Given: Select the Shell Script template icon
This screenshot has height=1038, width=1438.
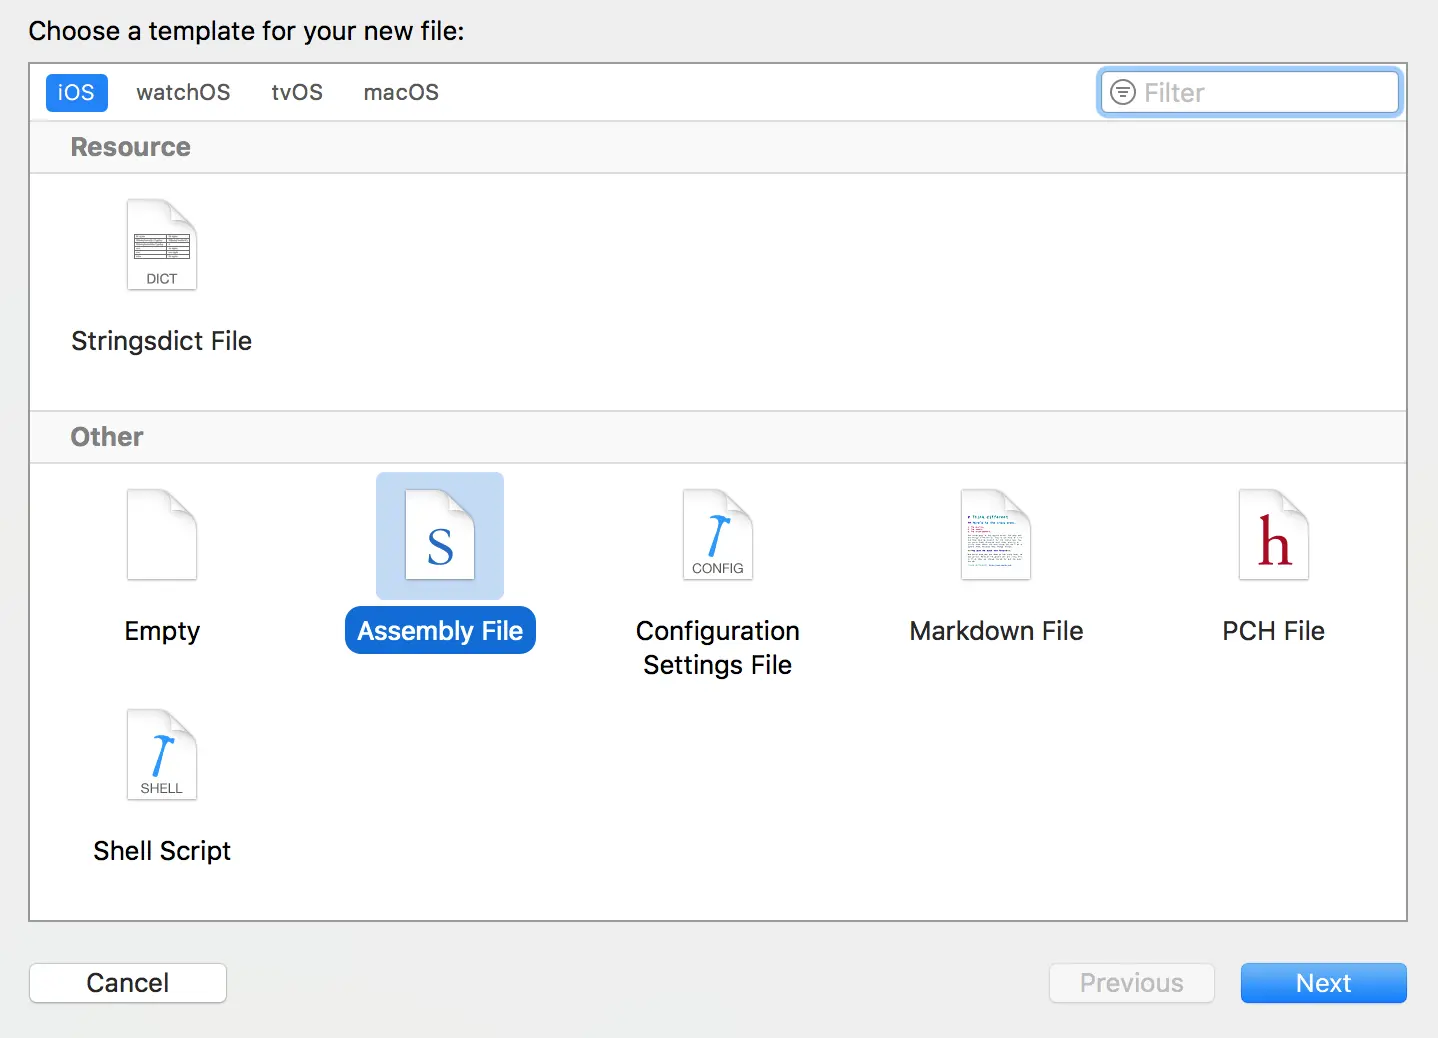Looking at the screenshot, I should 162,755.
